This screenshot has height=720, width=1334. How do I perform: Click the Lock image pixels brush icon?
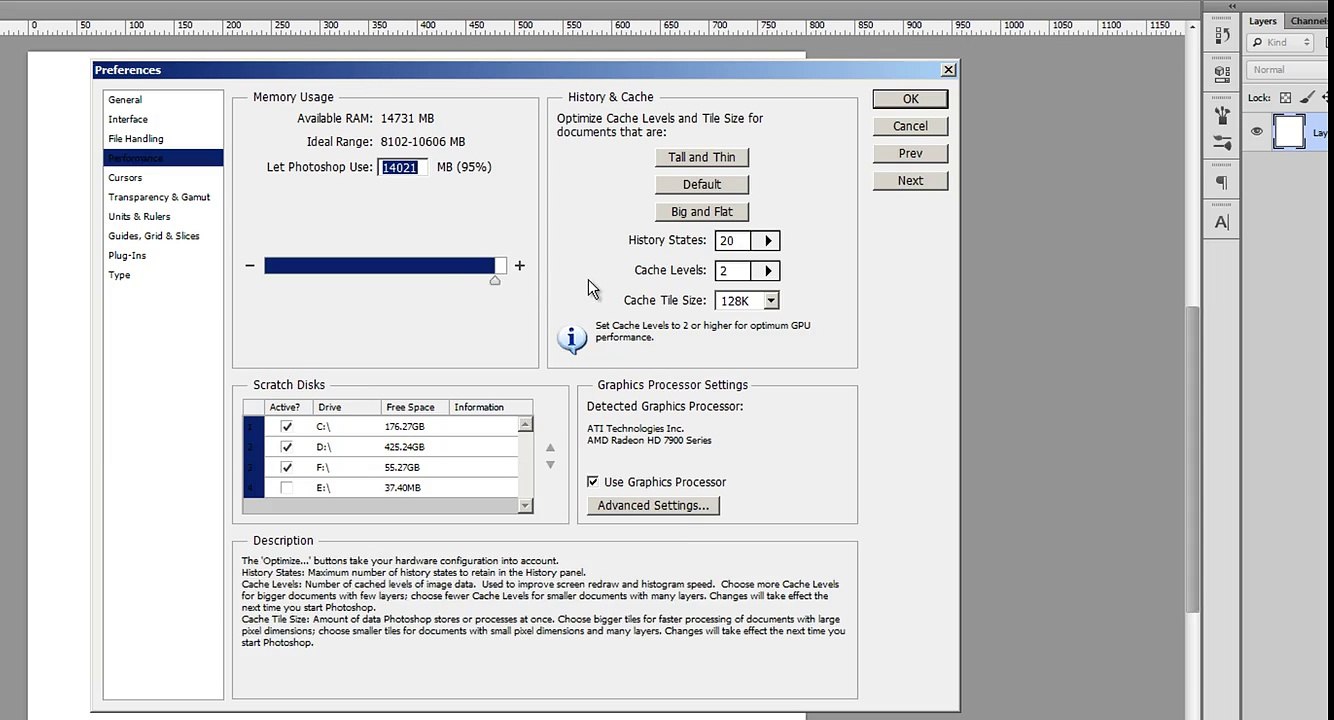[1307, 97]
